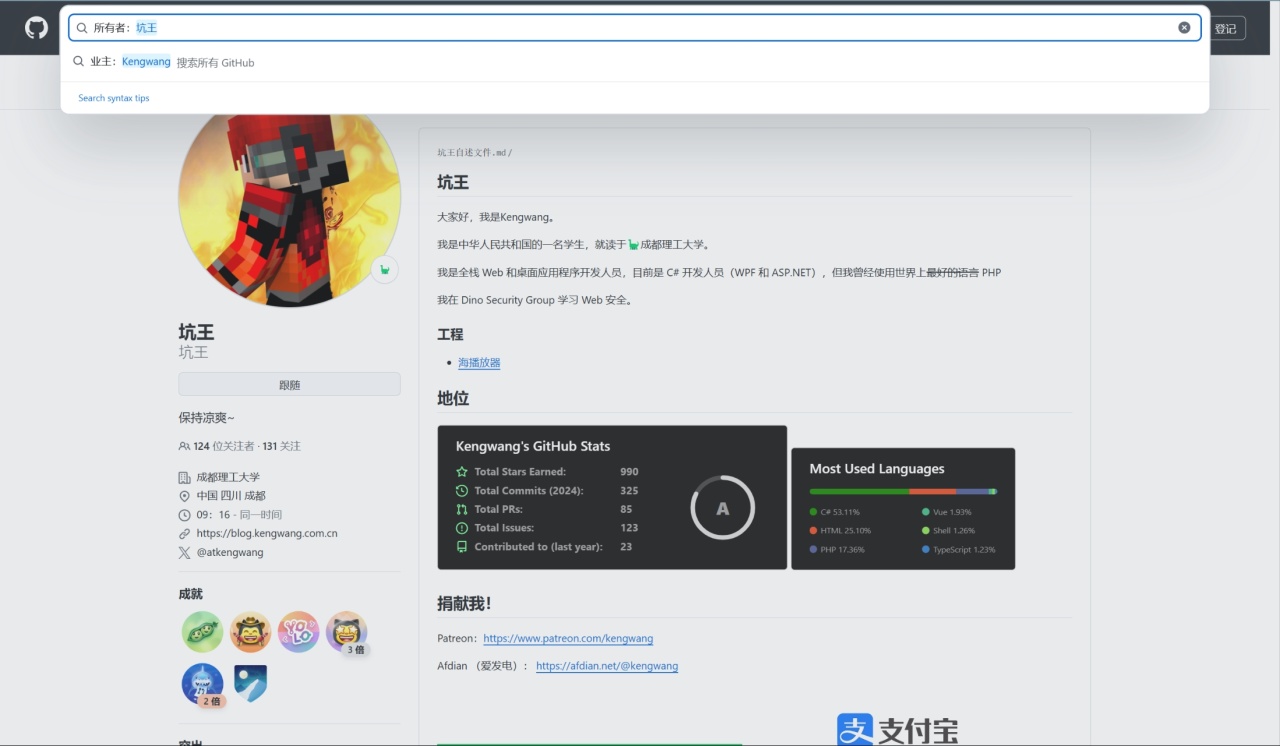Open the Search syntax tips link
The image size is (1280, 746).
tap(114, 98)
